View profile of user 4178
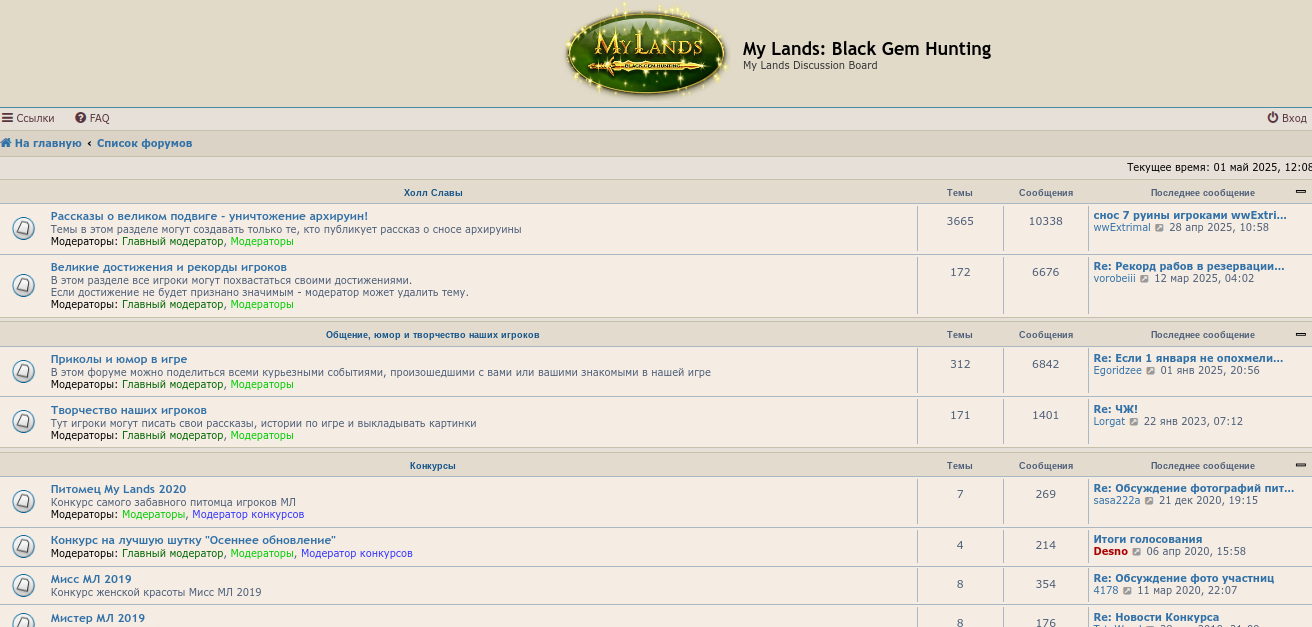Screen dimensions: 1312x627 pyautogui.click(x=1106, y=591)
